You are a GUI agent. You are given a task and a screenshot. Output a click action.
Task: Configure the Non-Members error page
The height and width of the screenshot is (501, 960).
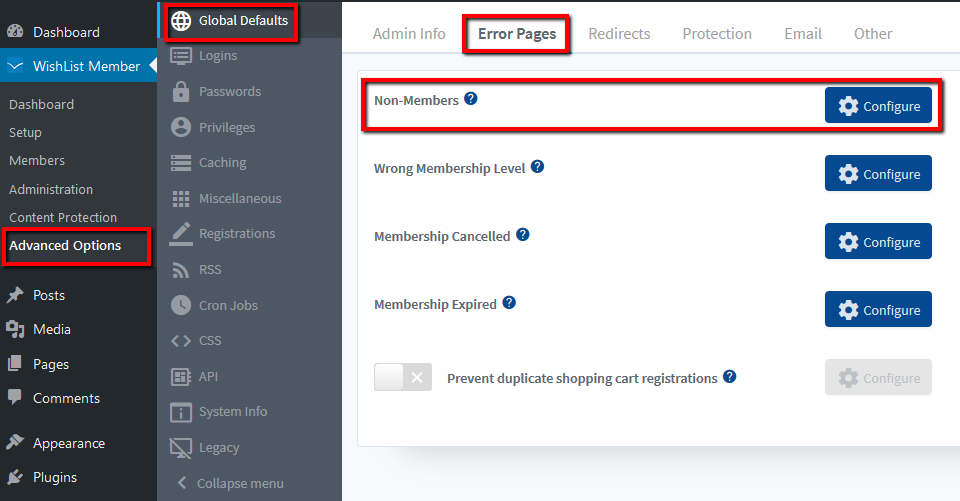point(878,105)
